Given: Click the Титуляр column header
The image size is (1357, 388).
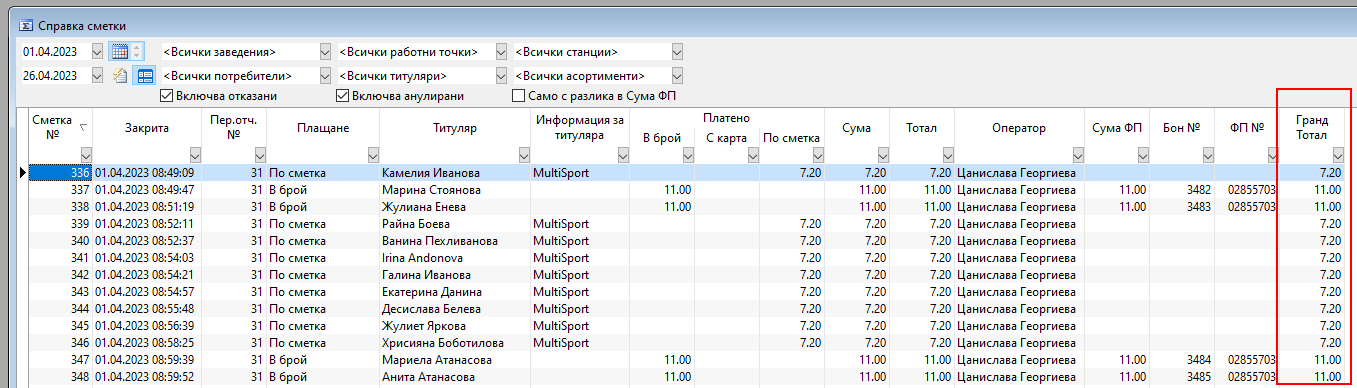Looking at the screenshot, I should pyautogui.click(x=454, y=128).
